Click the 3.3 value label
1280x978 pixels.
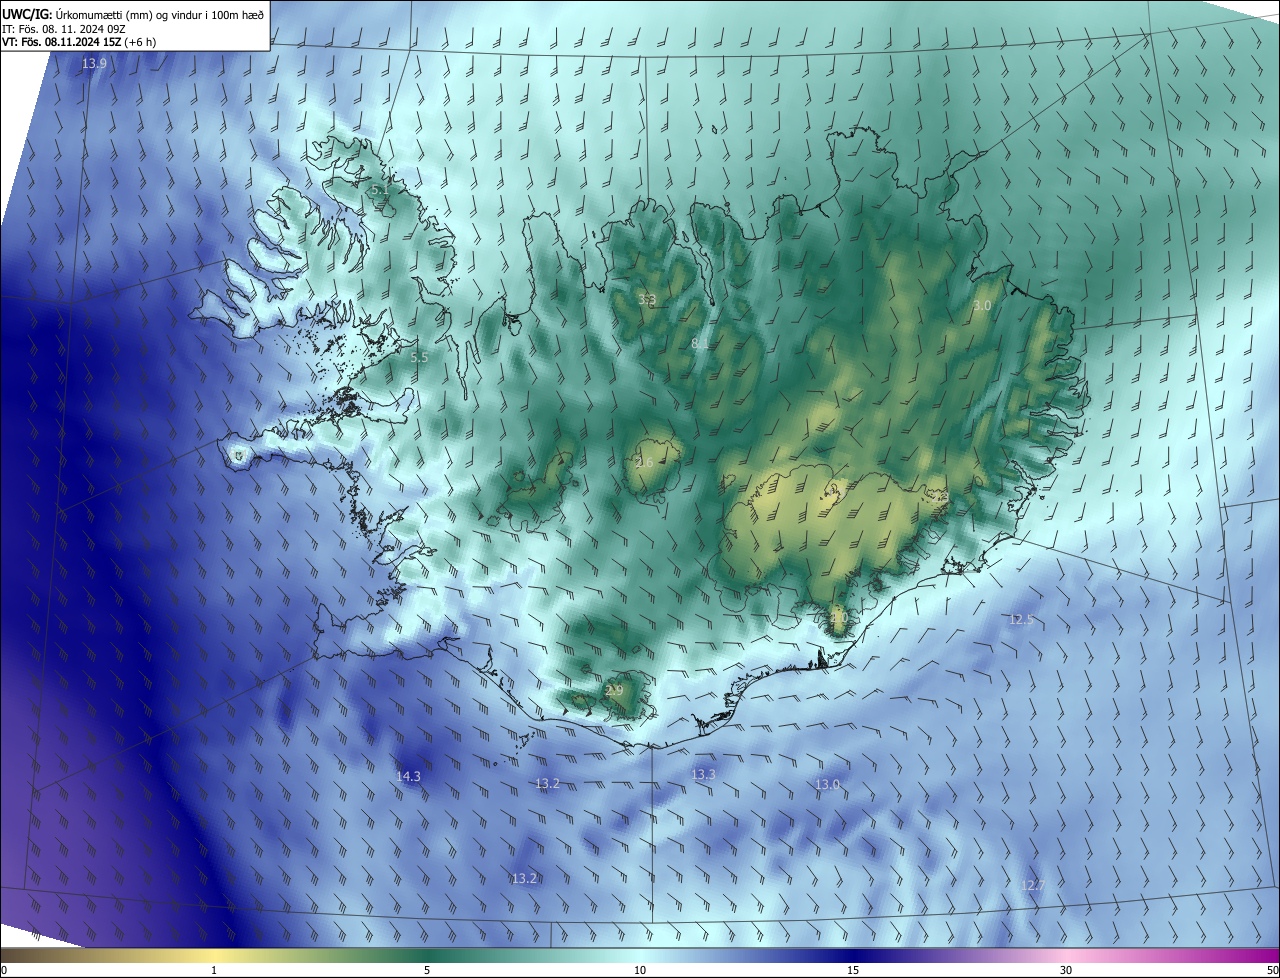[647, 299]
